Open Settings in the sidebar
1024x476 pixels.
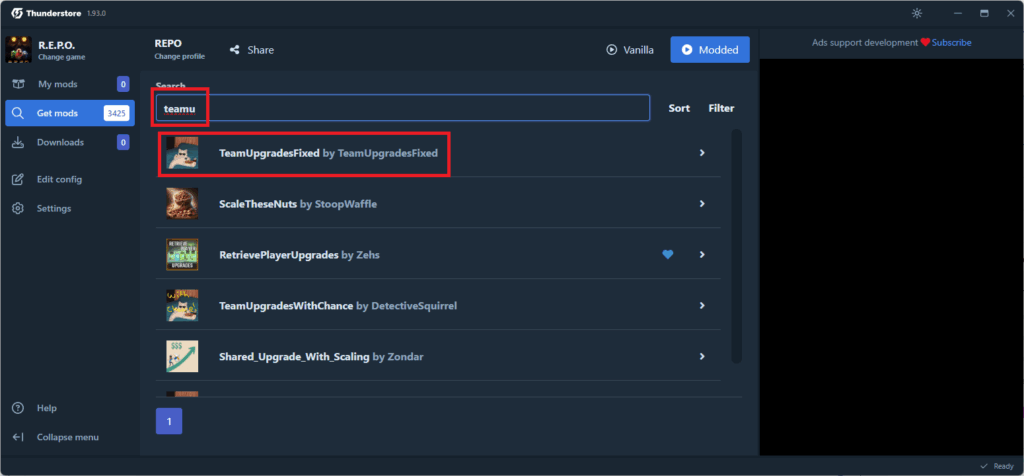coord(69,208)
